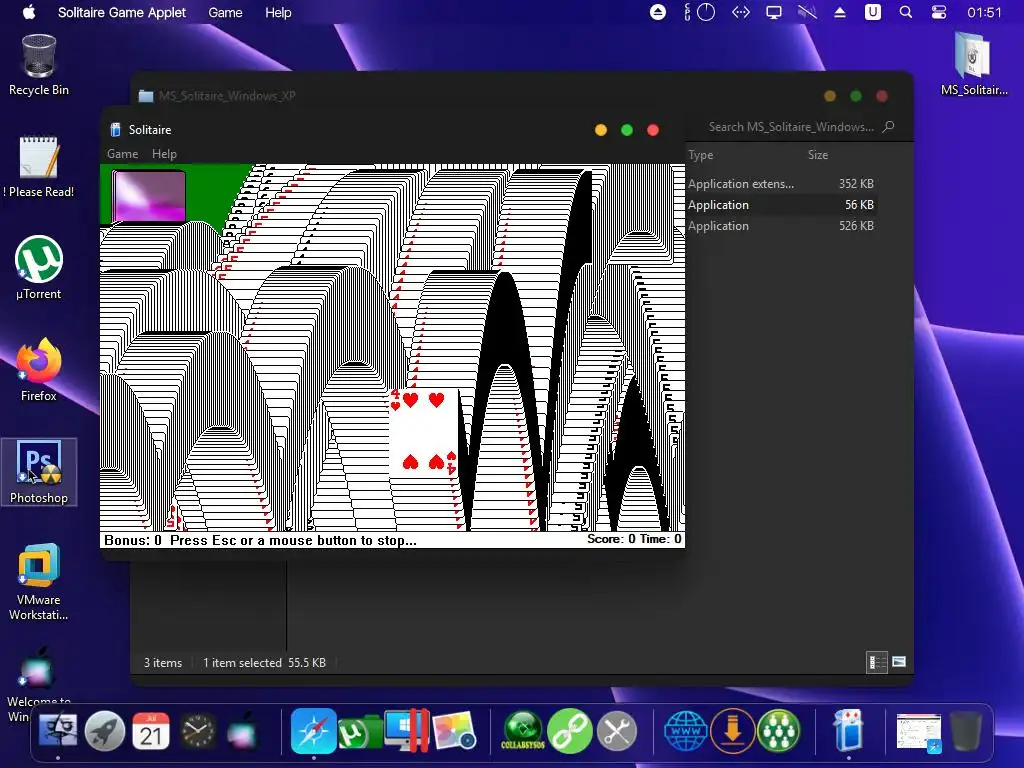Click the search magnifier in explorer window

(888, 127)
